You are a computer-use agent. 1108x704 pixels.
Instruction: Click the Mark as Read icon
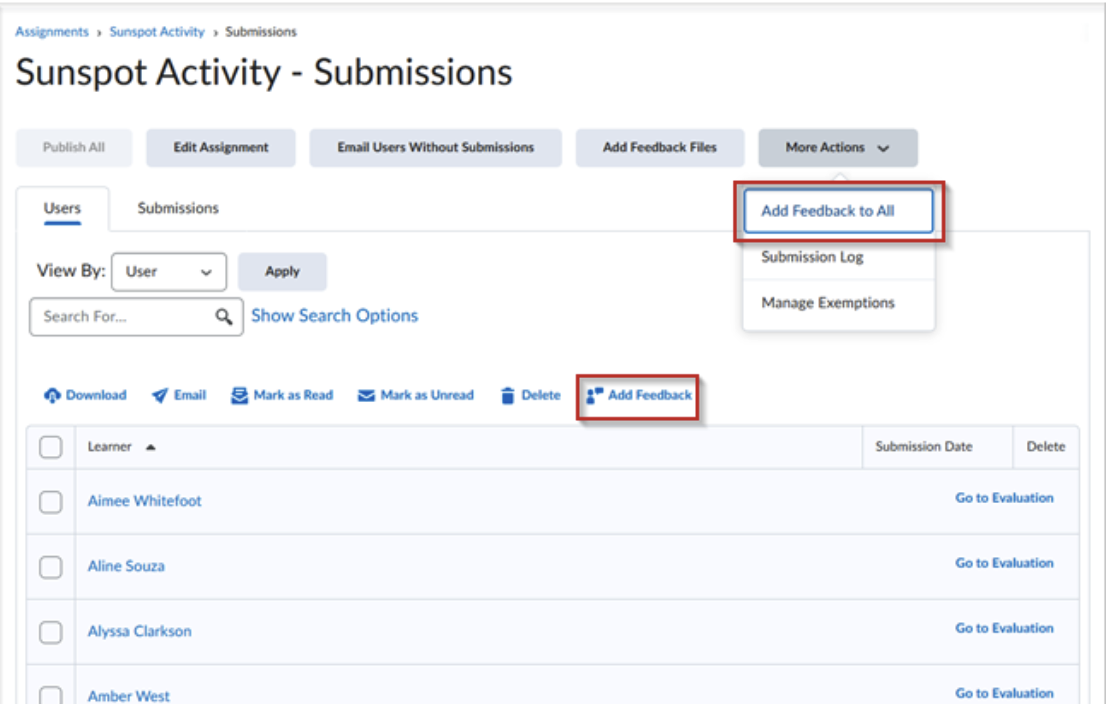[237, 395]
